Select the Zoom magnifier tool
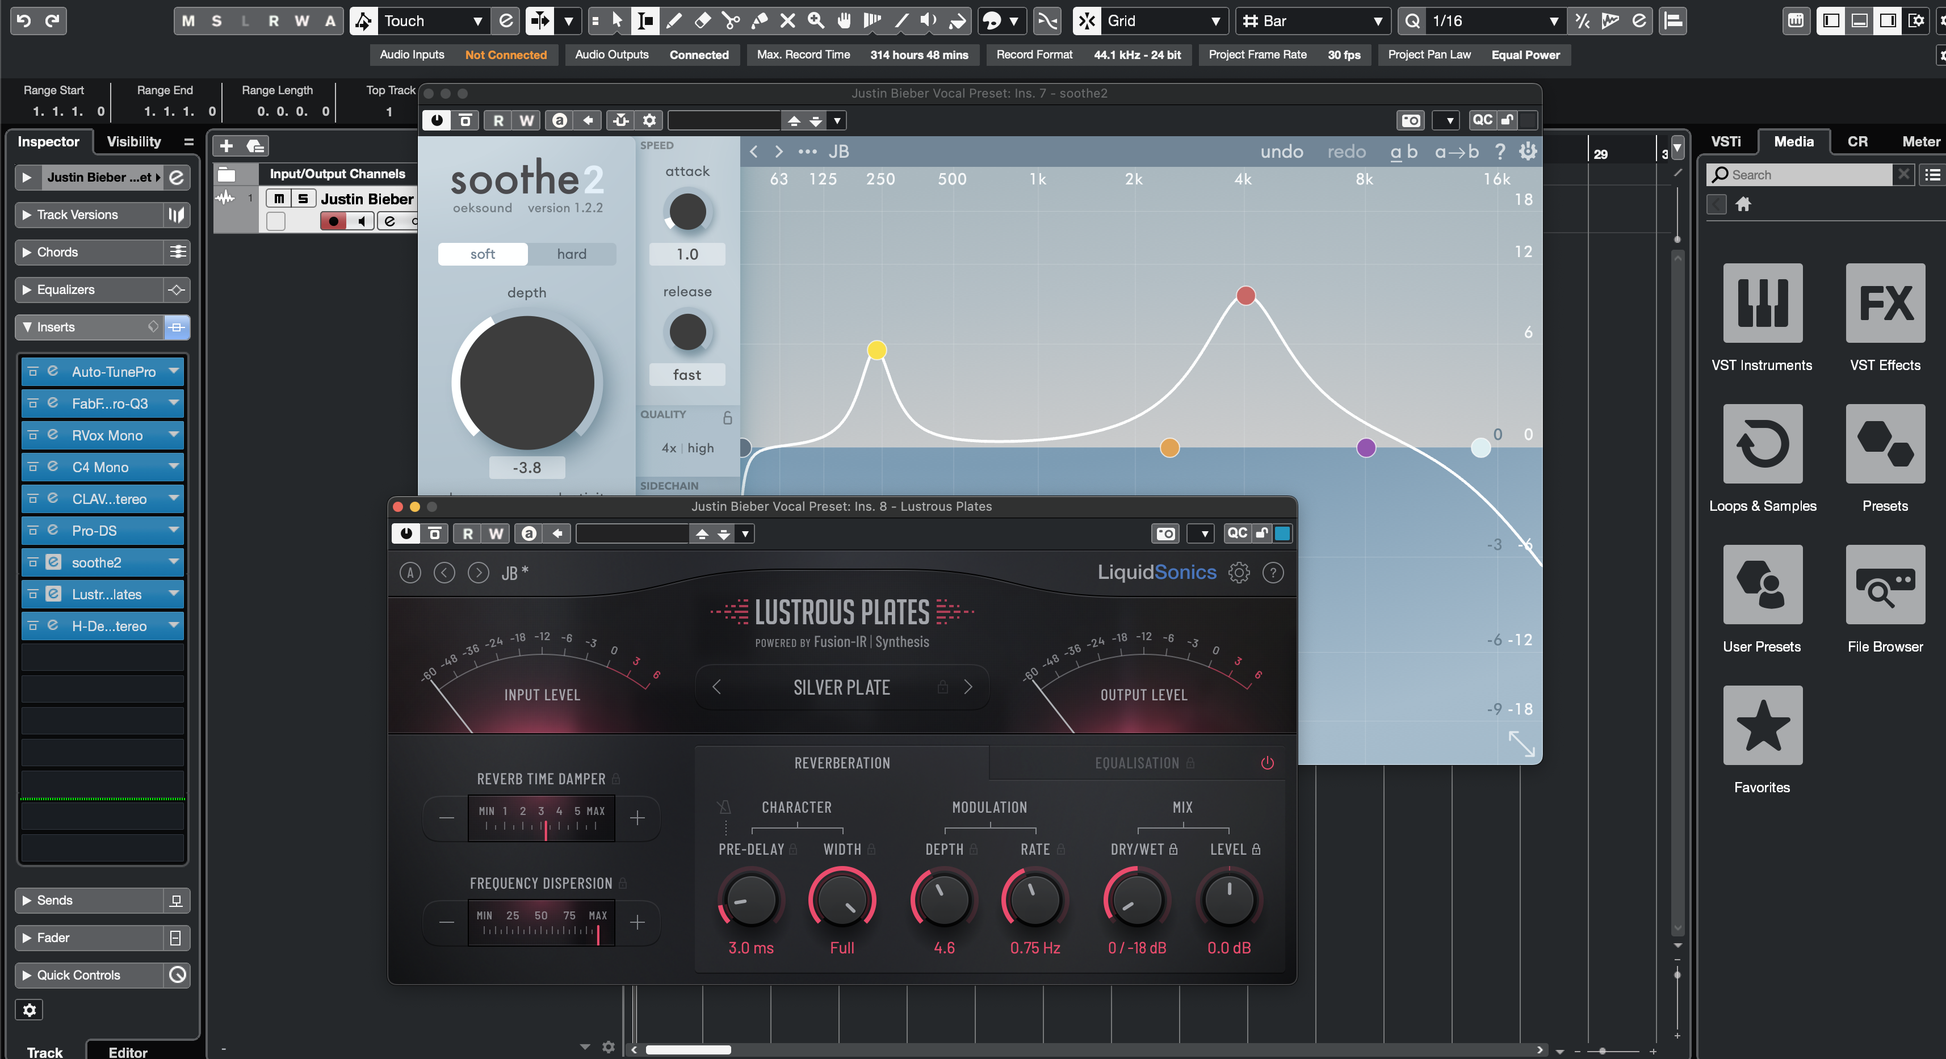 [816, 21]
